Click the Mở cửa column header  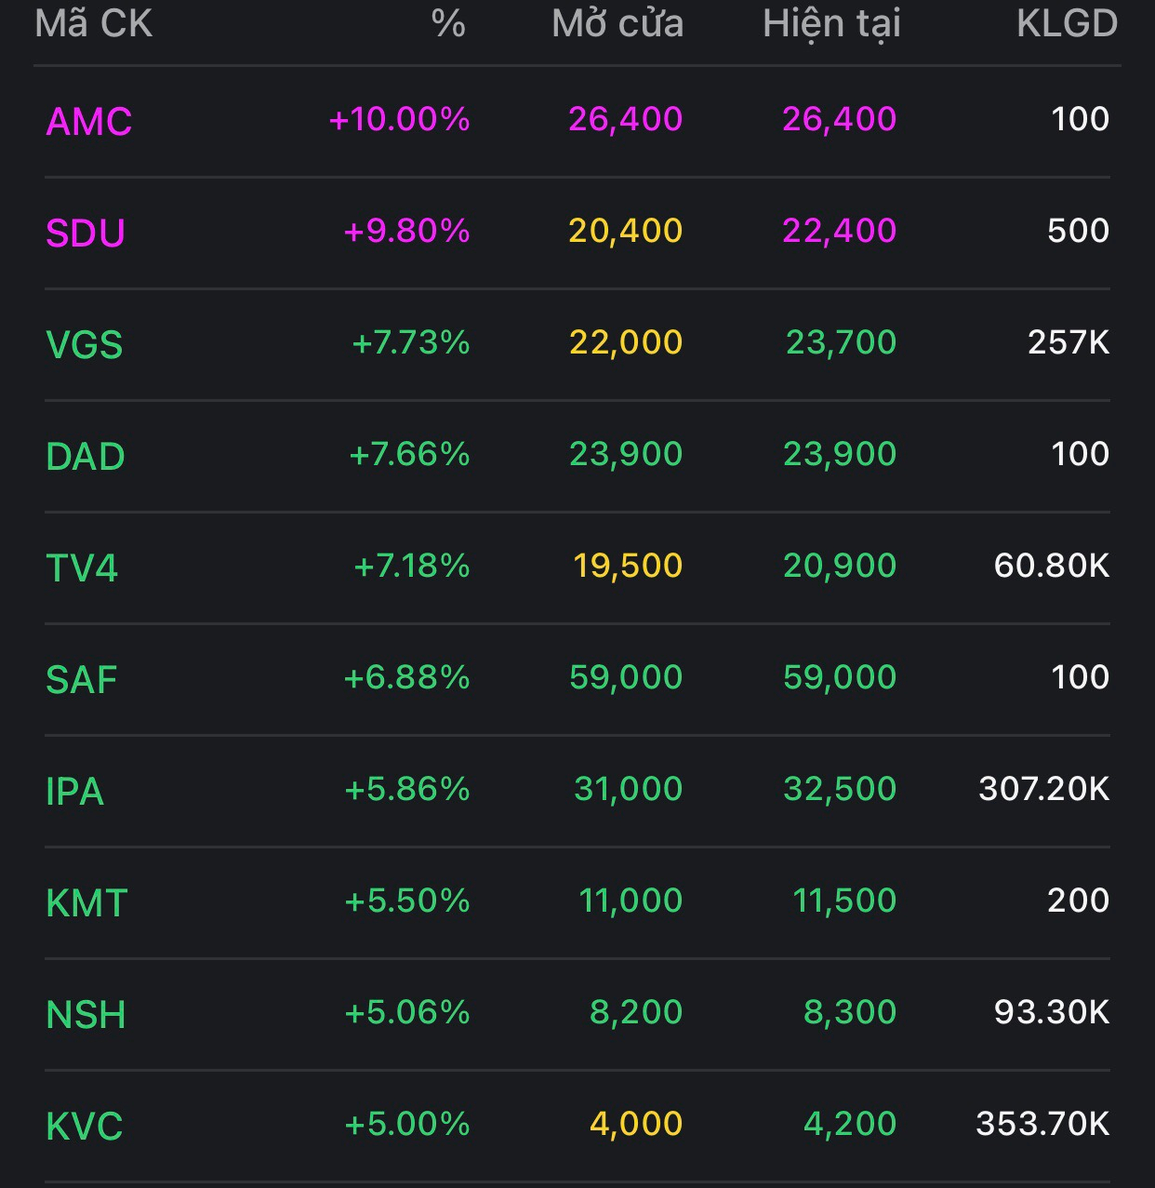(617, 23)
